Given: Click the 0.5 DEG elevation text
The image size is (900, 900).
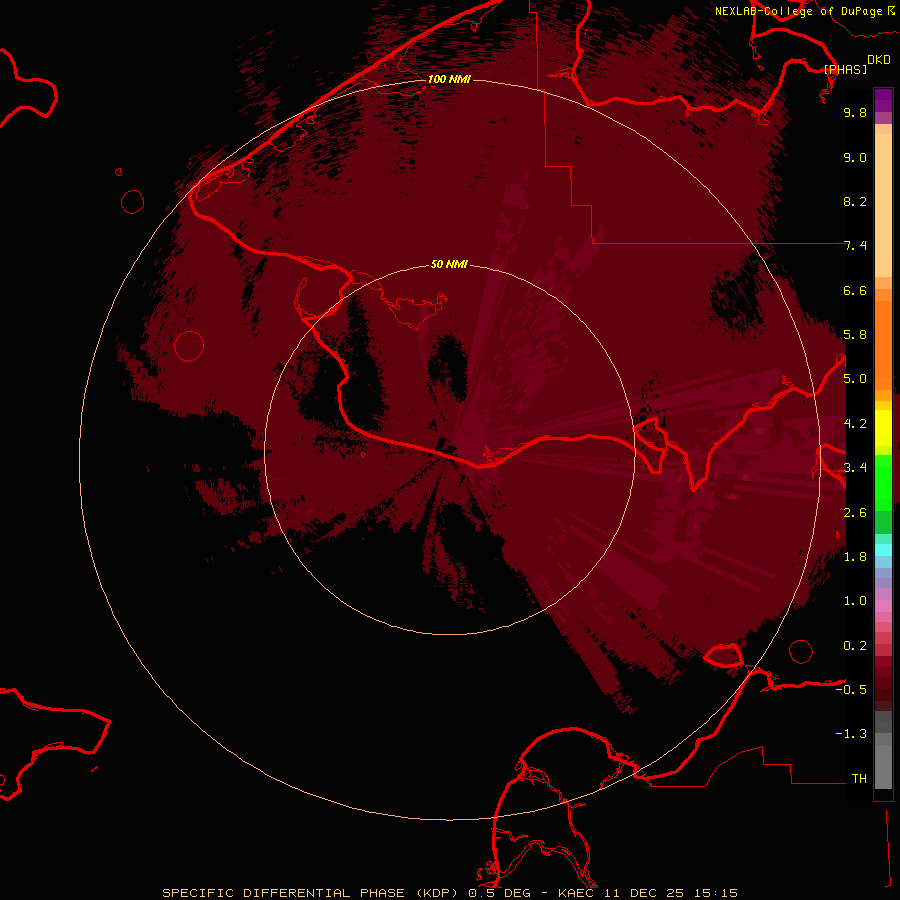Looking at the screenshot, I should [x=501, y=893].
